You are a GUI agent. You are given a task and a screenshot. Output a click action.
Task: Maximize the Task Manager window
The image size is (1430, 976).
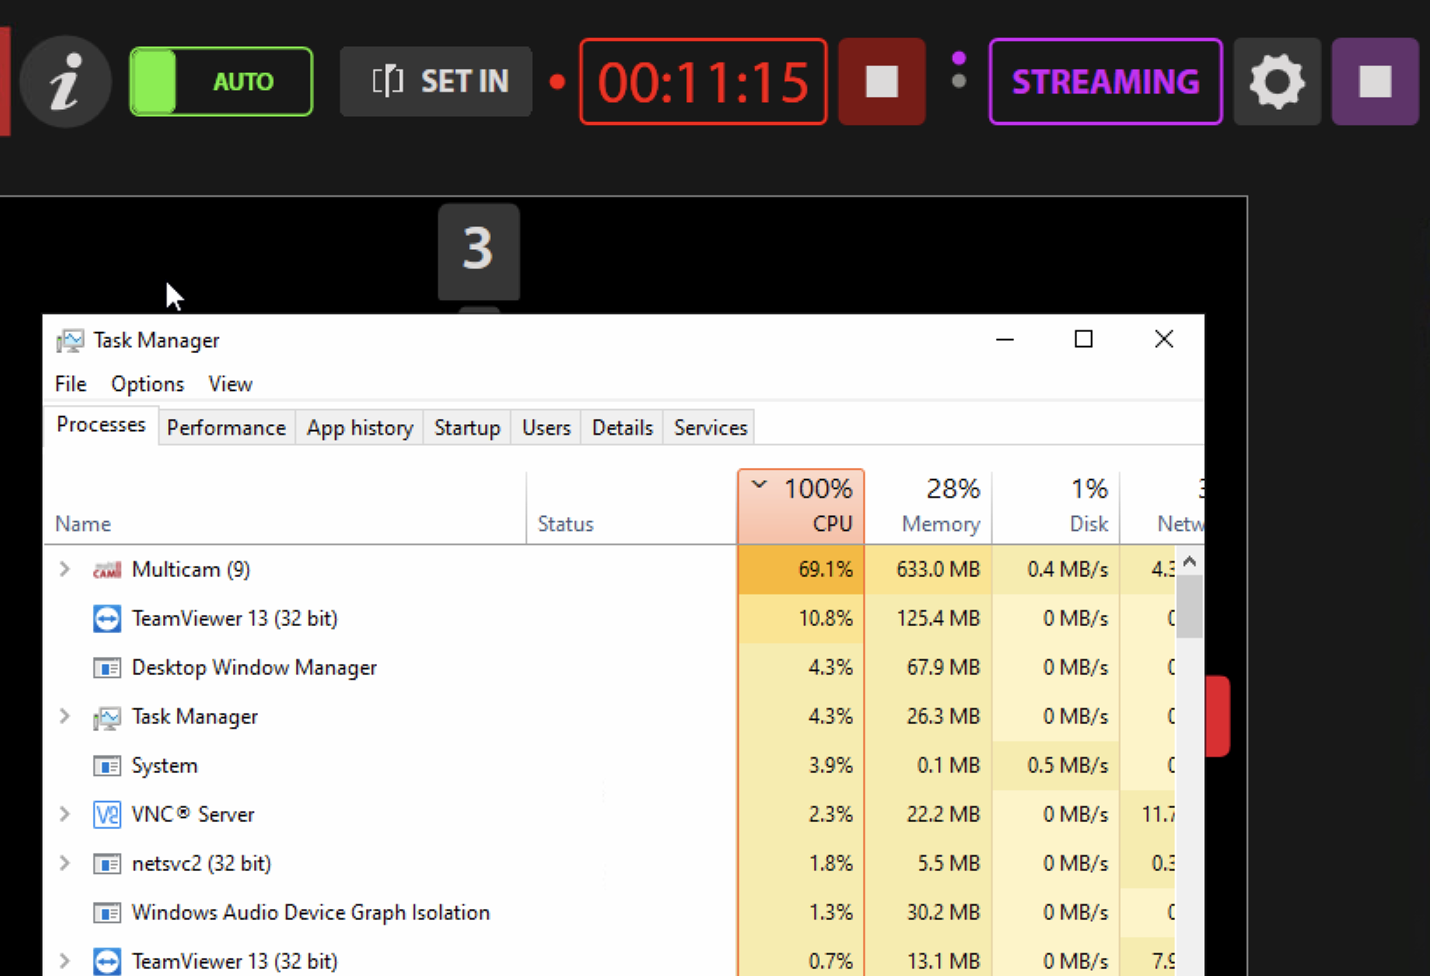1083,339
